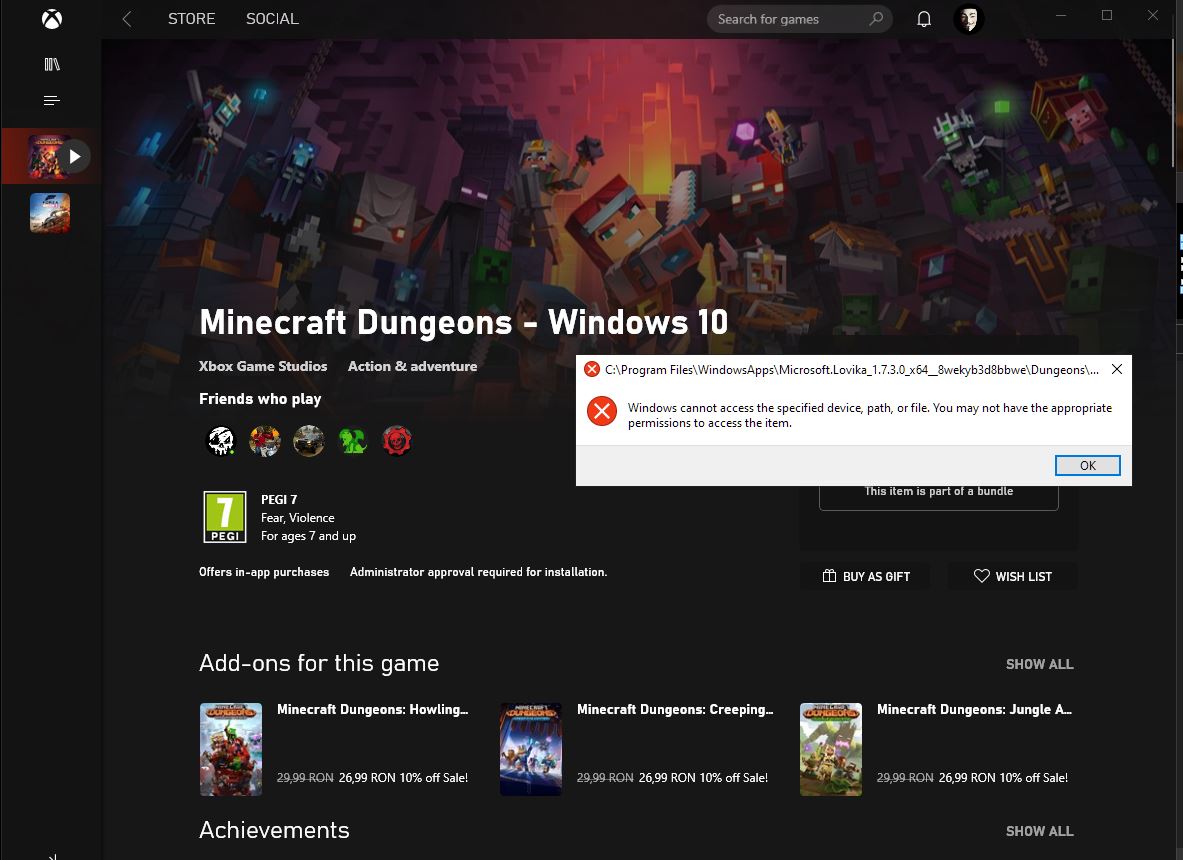Click This item is part of a bundle

[x=939, y=491]
